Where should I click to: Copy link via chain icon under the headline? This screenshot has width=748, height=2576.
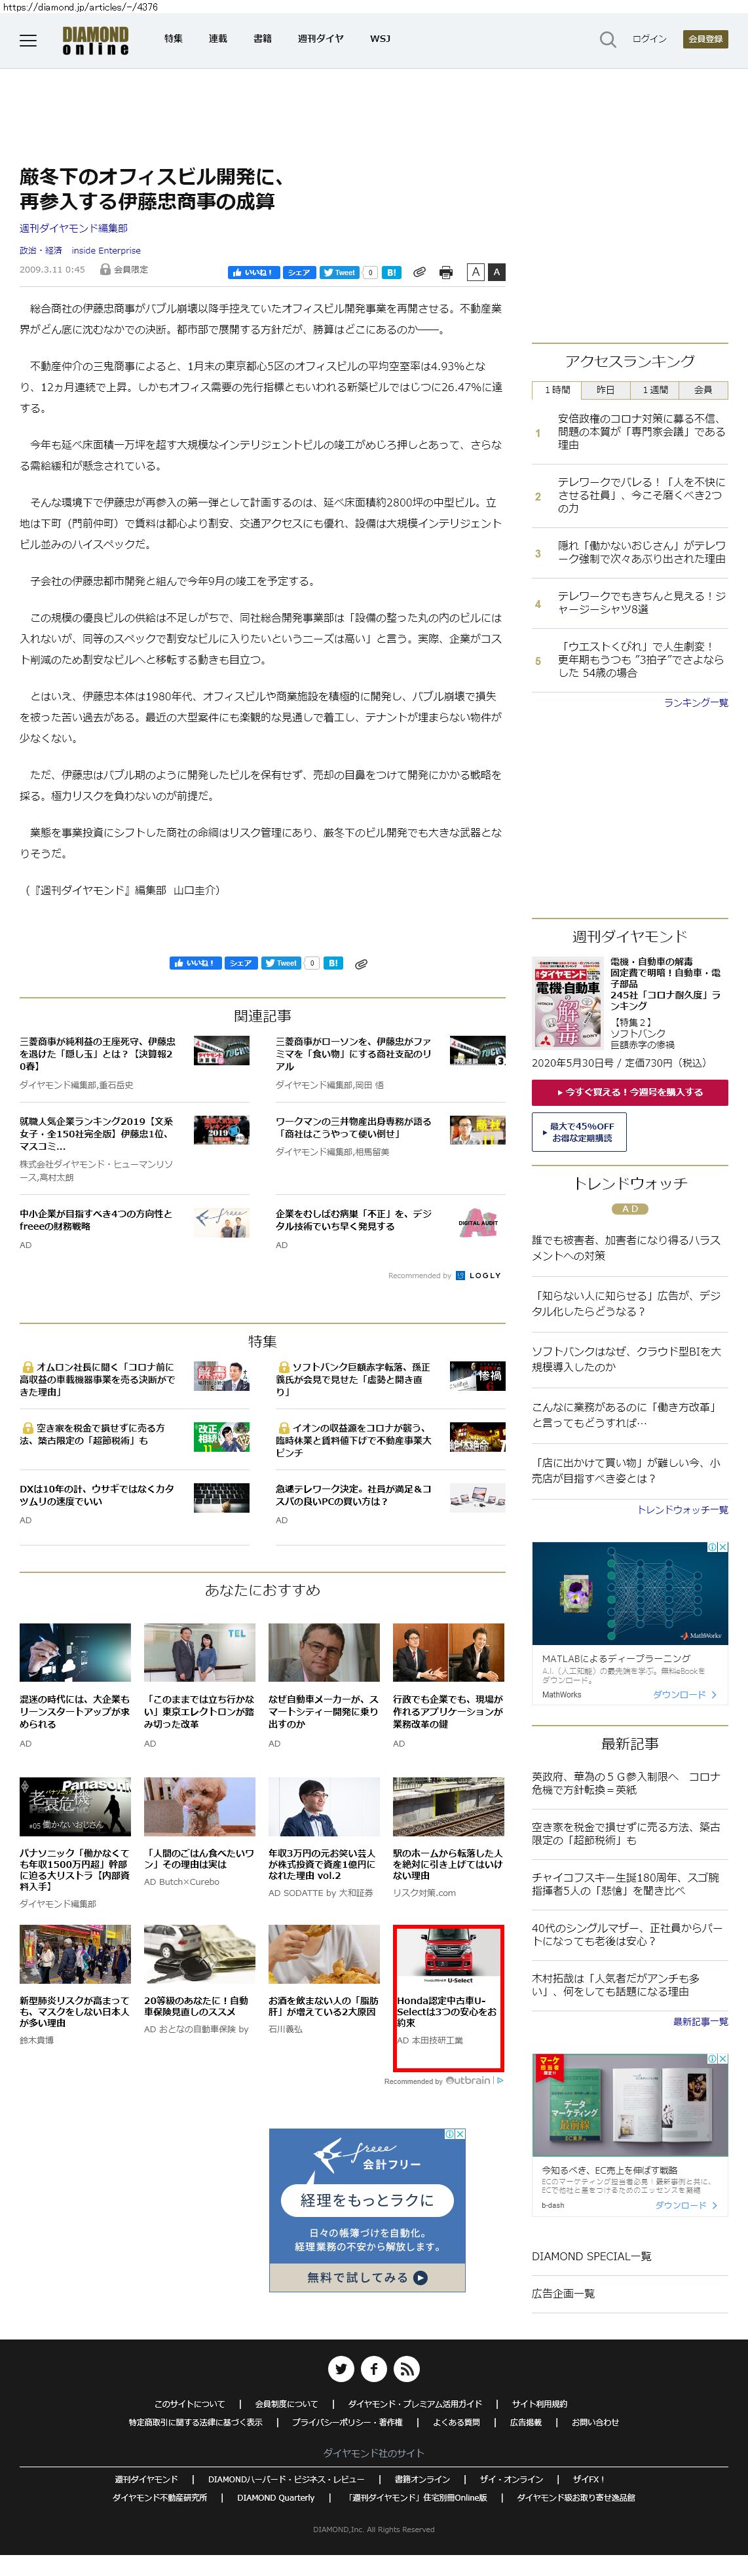pyautogui.click(x=420, y=272)
